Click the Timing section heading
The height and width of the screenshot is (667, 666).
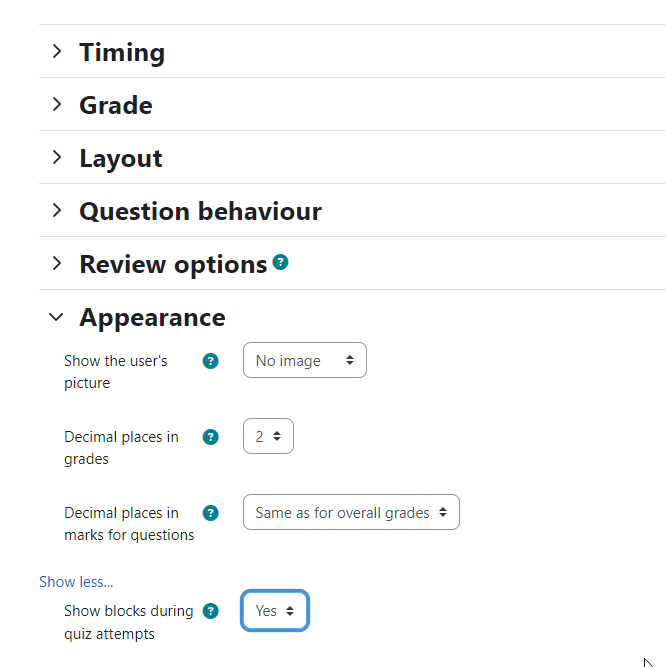(x=122, y=52)
